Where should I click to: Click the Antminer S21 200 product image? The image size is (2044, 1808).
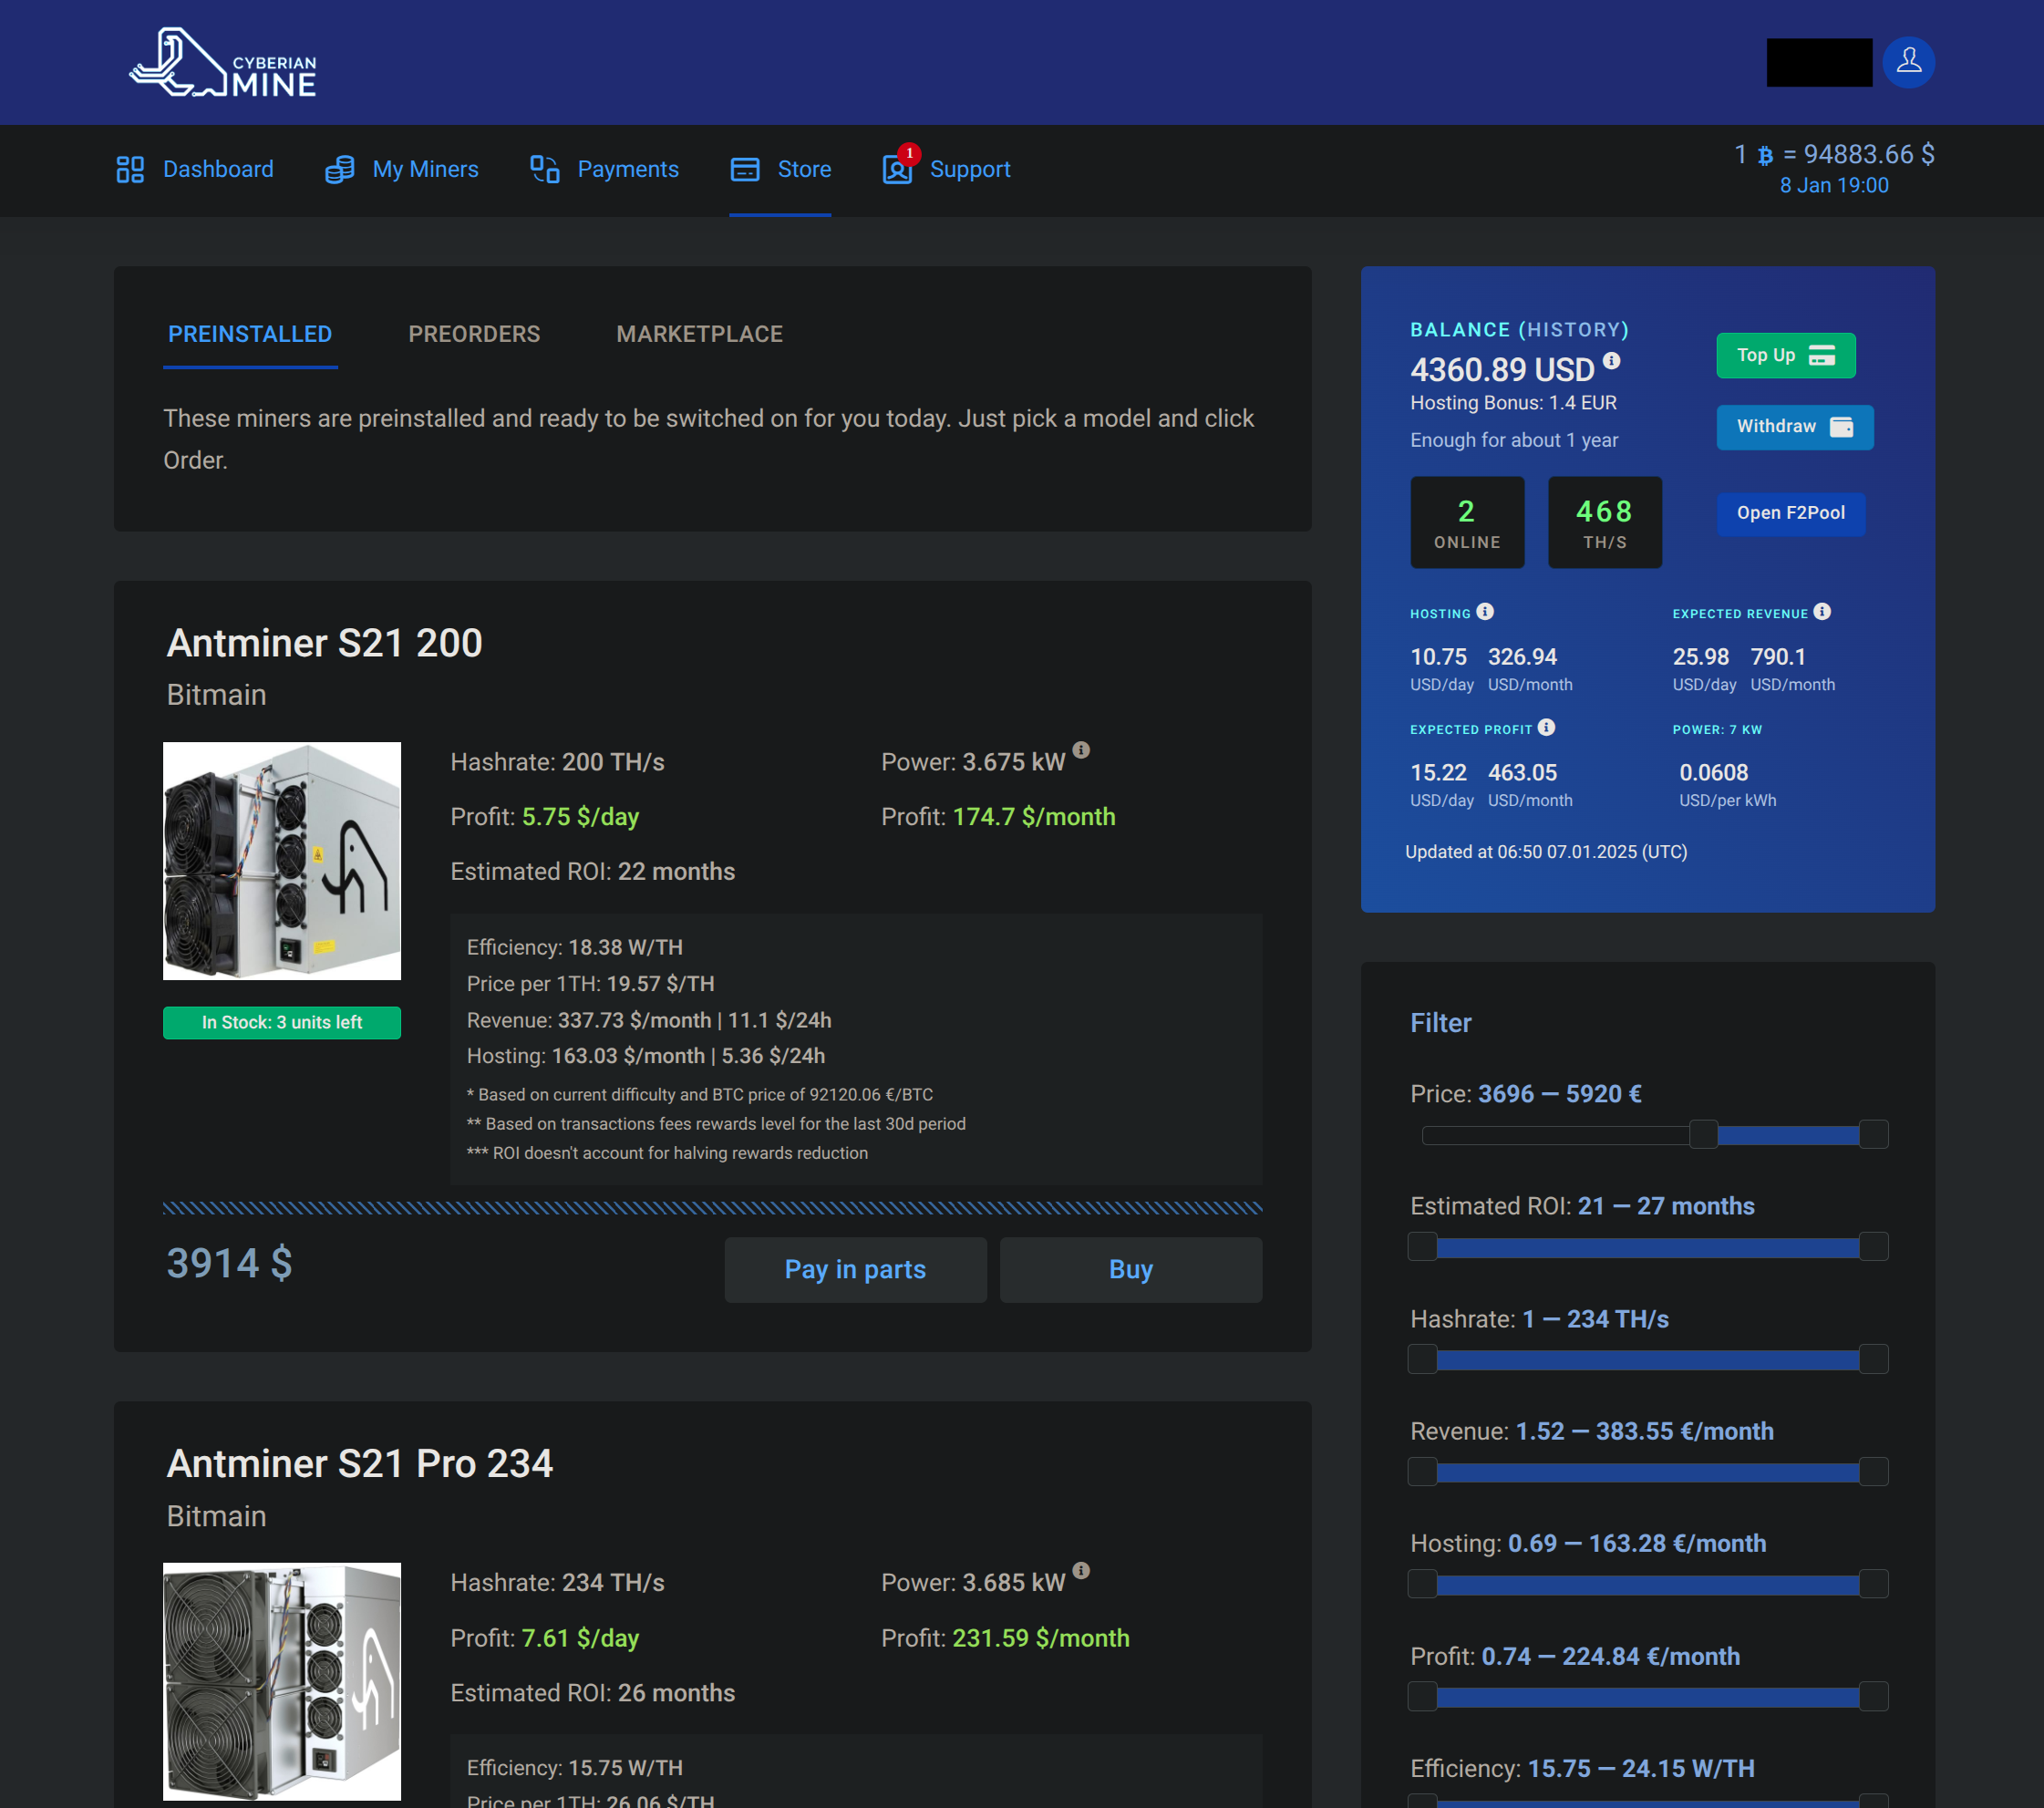point(282,860)
